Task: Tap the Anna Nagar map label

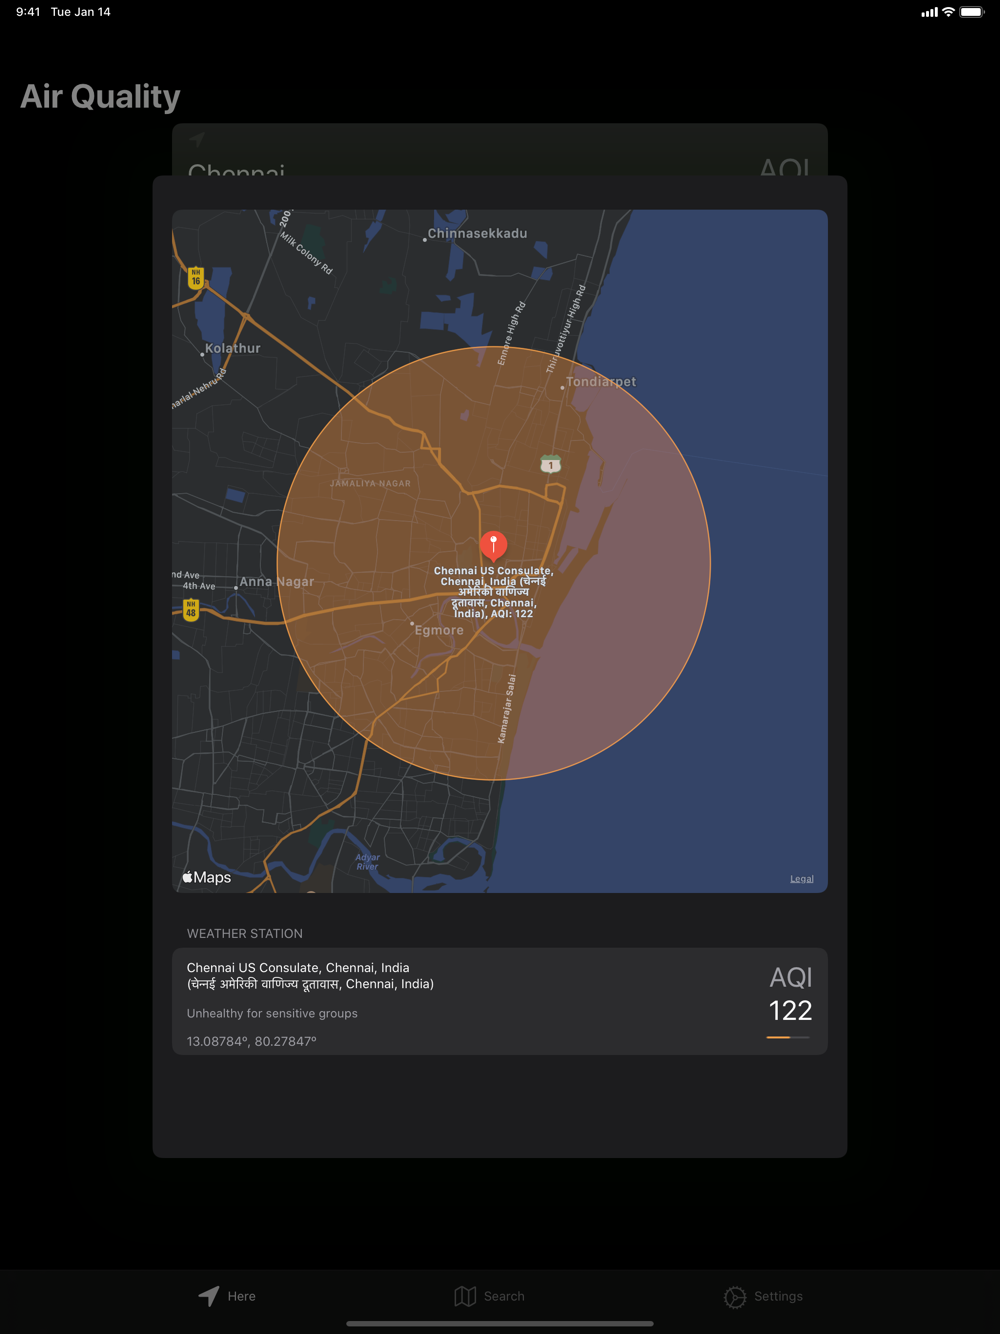Action: click(x=276, y=581)
